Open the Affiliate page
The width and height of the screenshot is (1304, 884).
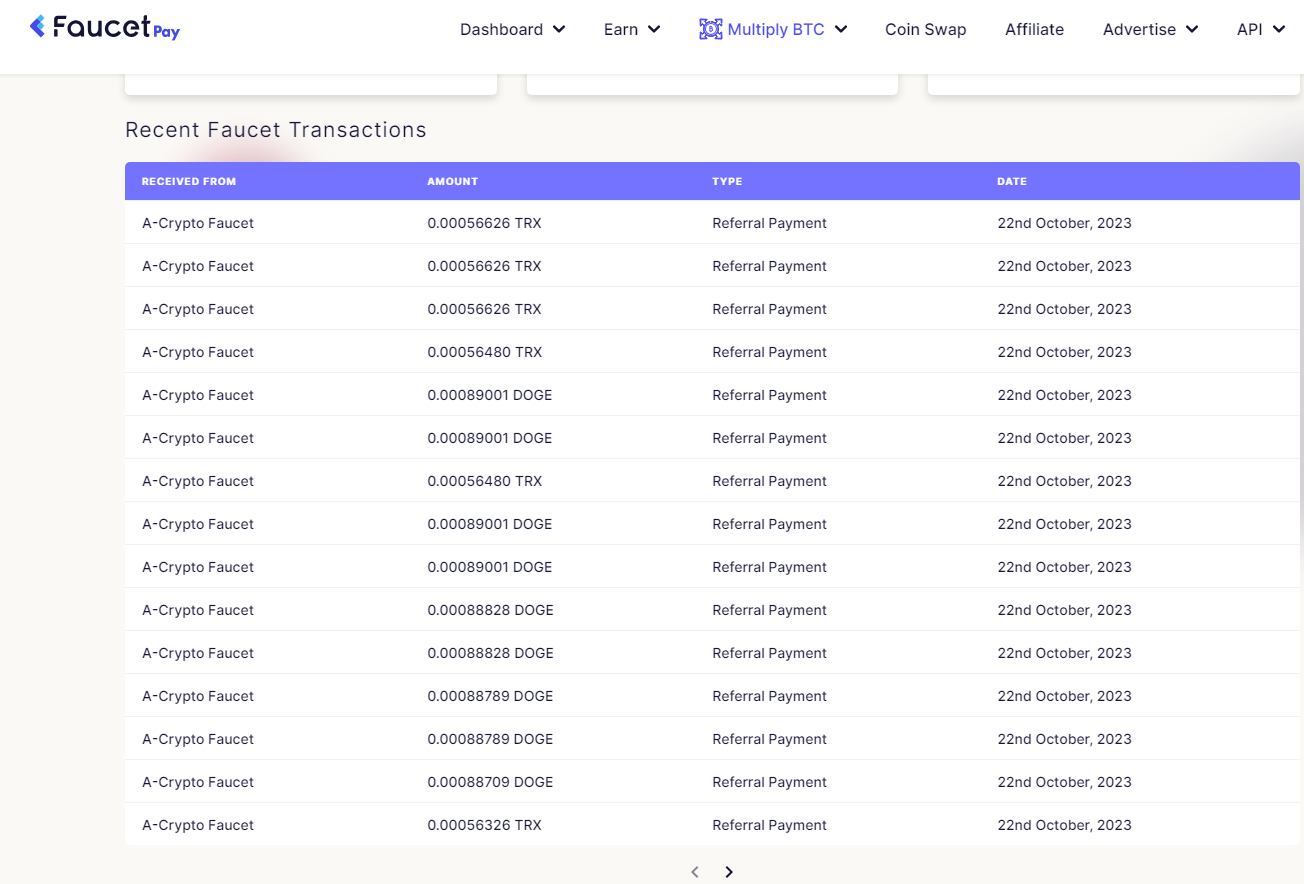pos(1034,29)
